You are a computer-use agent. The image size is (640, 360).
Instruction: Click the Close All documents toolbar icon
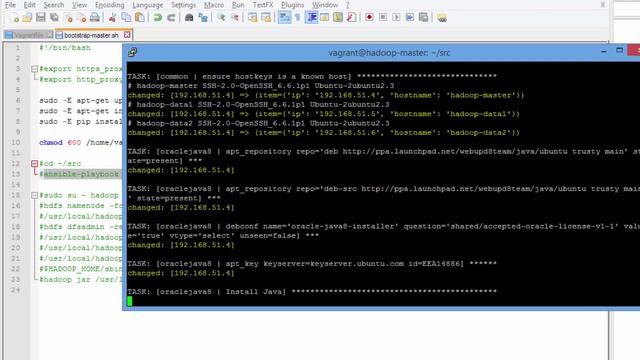click(81, 18)
